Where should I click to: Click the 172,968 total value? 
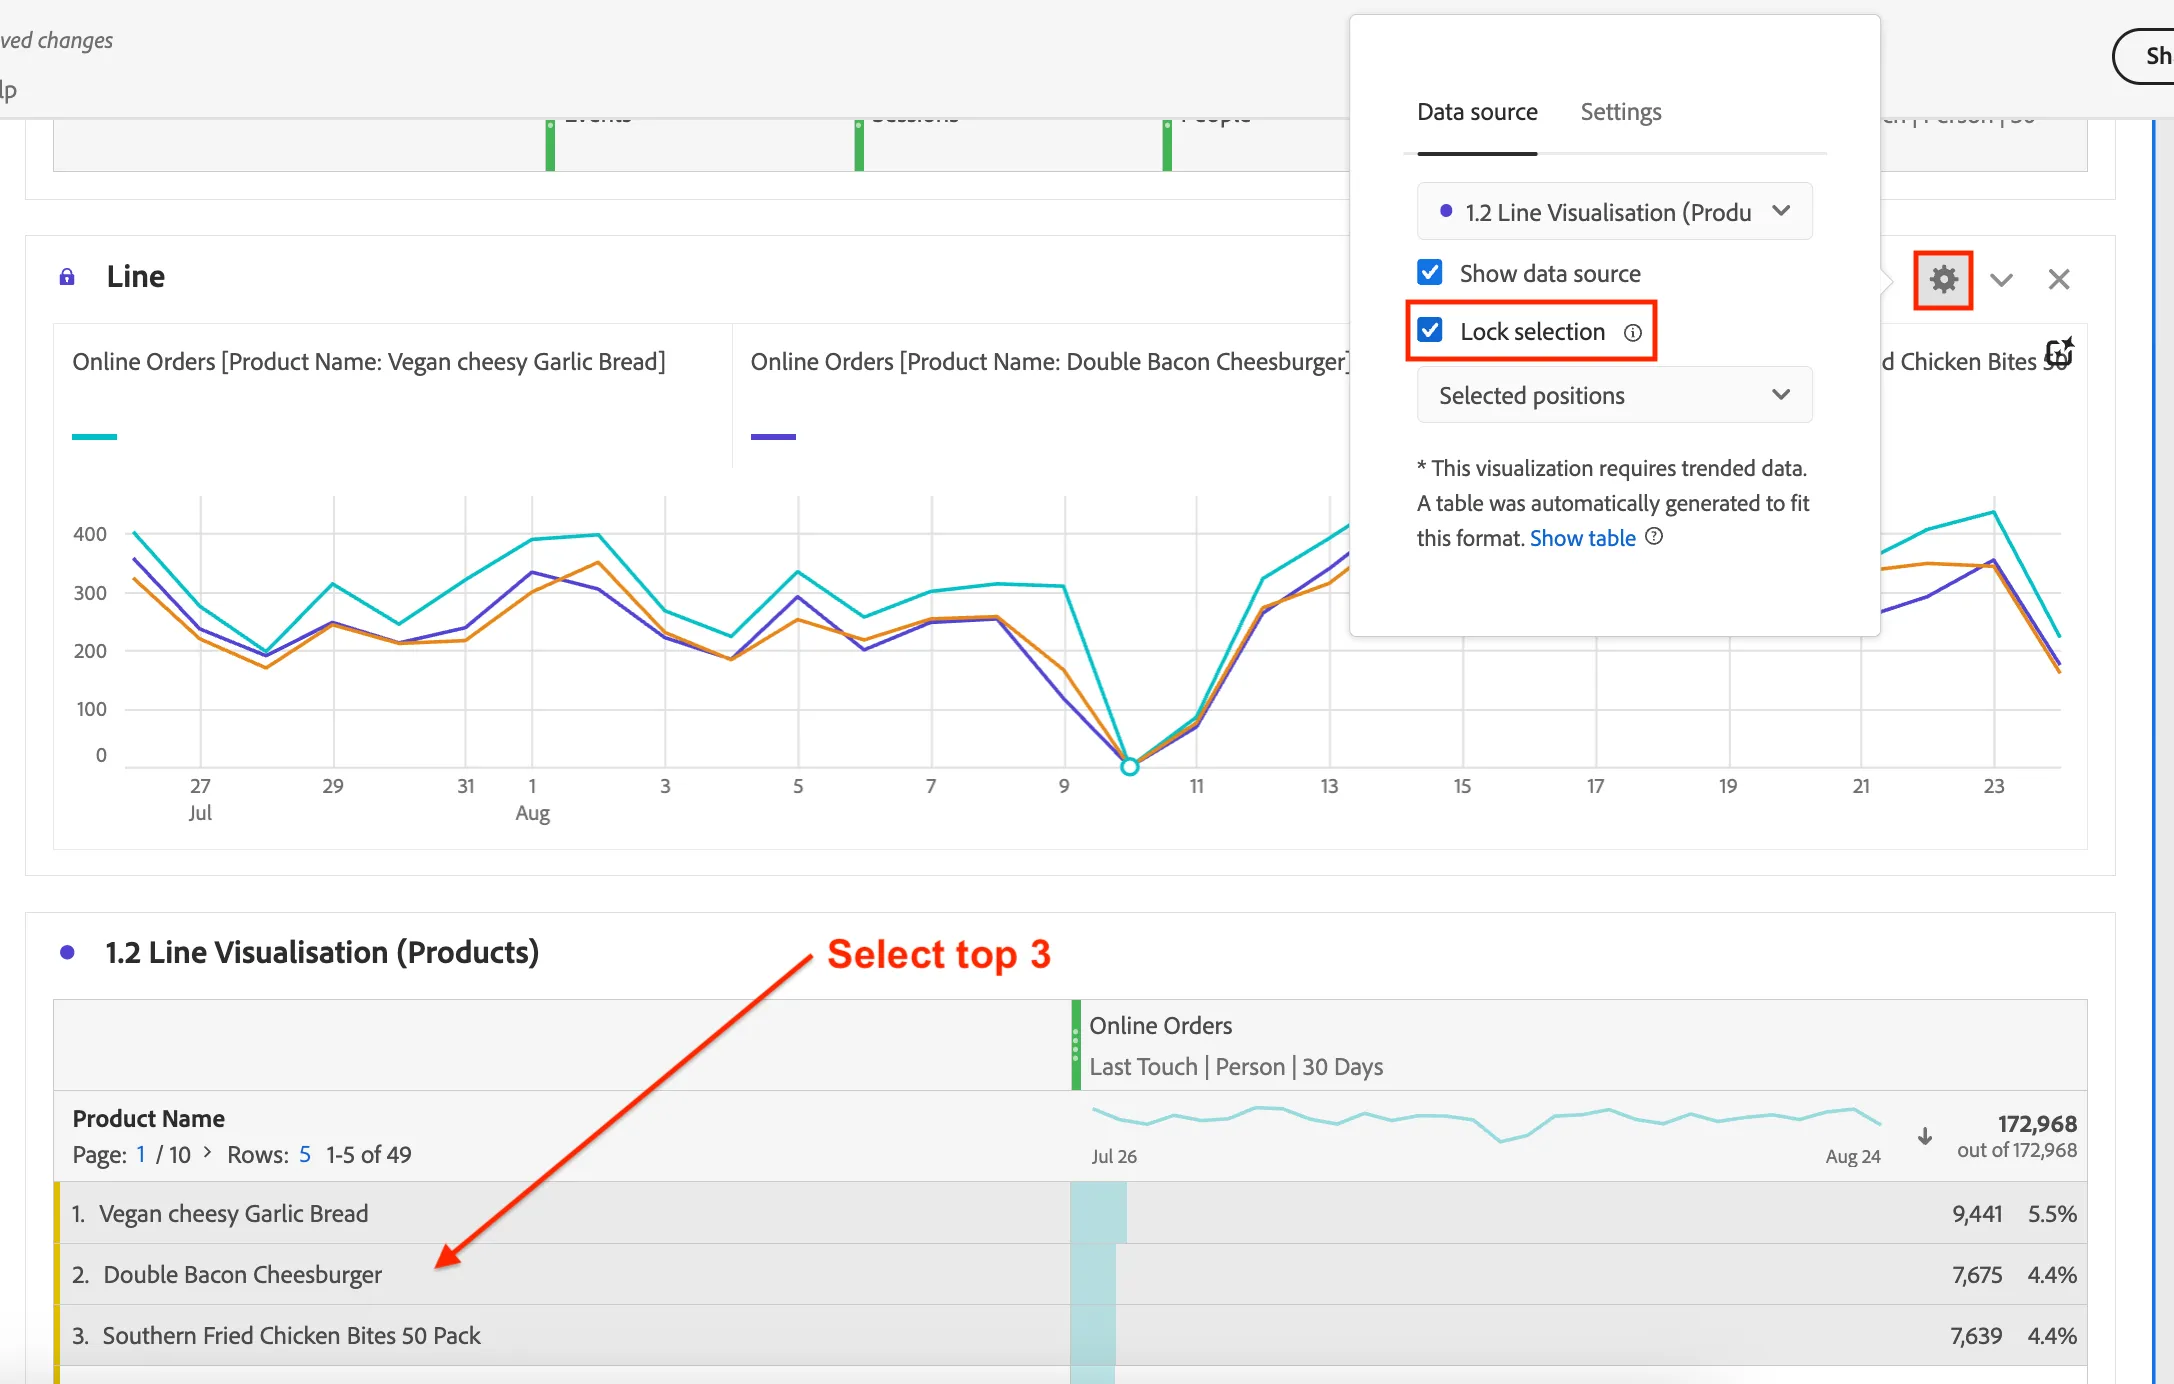pyautogui.click(x=2037, y=1124)
